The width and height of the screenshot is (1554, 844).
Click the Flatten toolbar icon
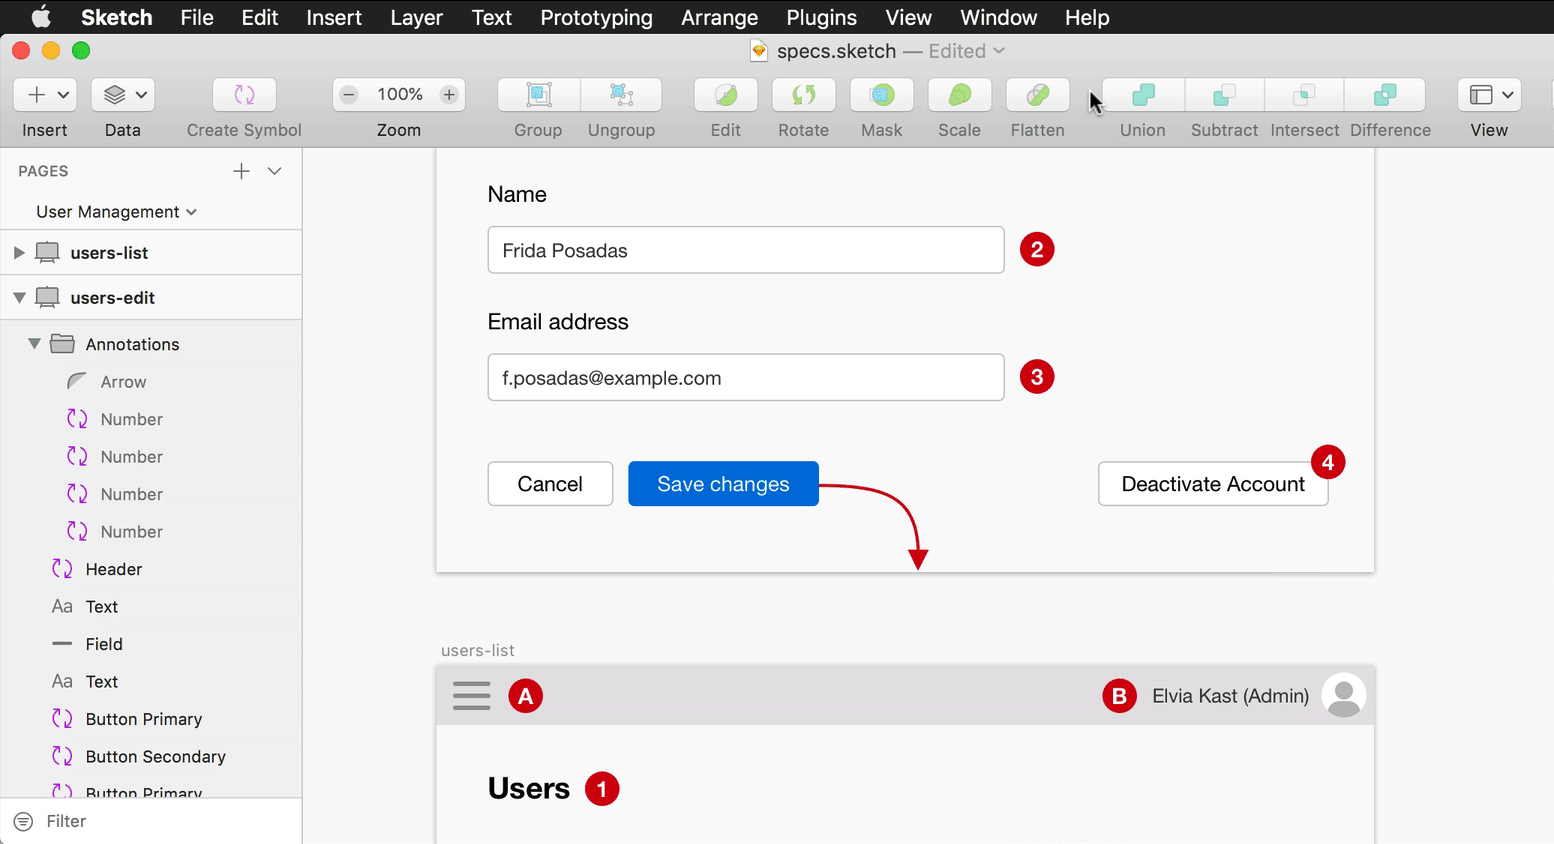(x=1038, y=95)
